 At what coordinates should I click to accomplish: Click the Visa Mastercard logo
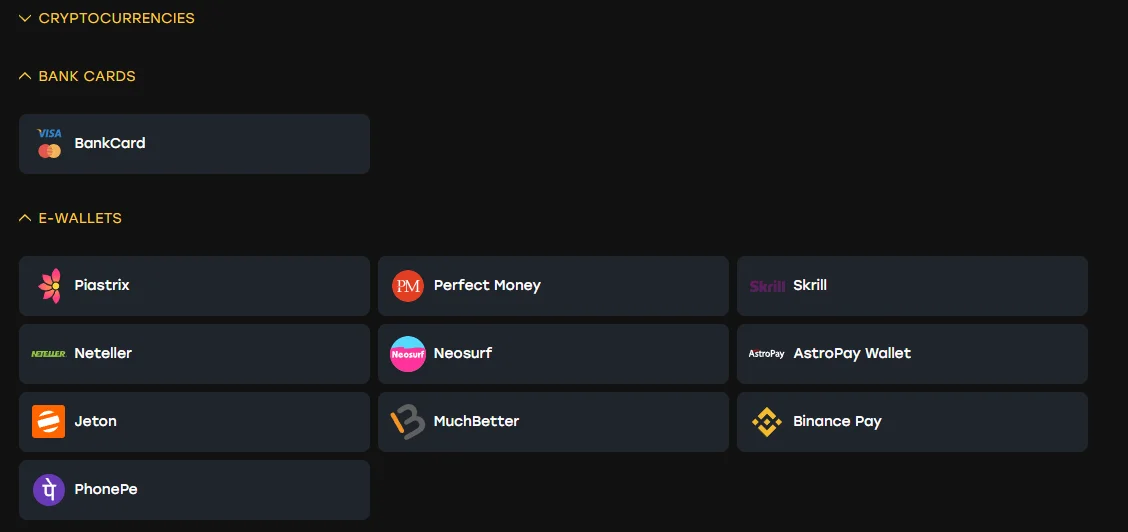tap(50, 143)
